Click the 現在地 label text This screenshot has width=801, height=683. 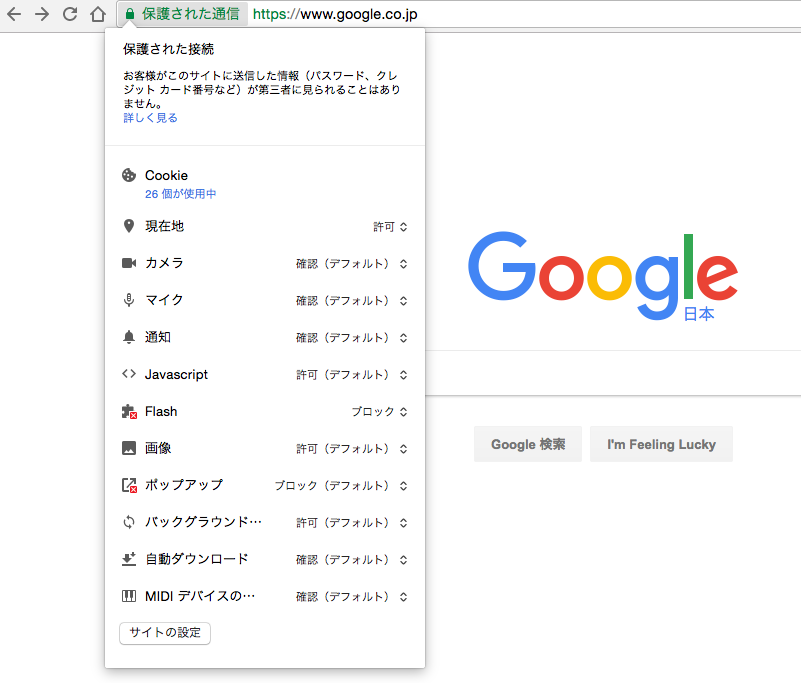(x=164, y=226)
